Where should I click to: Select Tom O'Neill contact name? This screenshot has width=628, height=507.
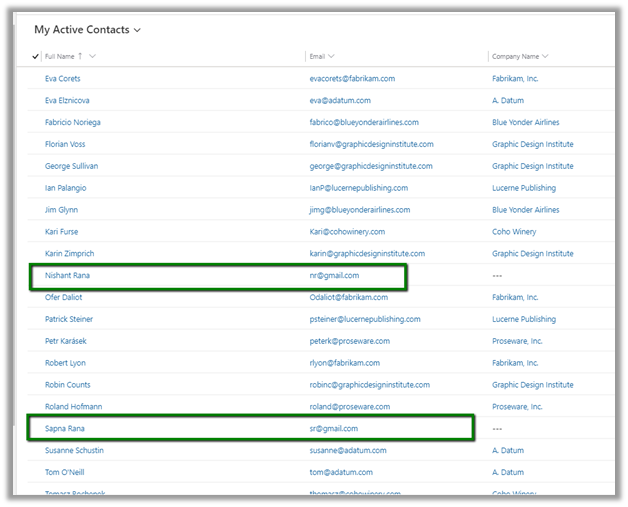coord(66,472)
